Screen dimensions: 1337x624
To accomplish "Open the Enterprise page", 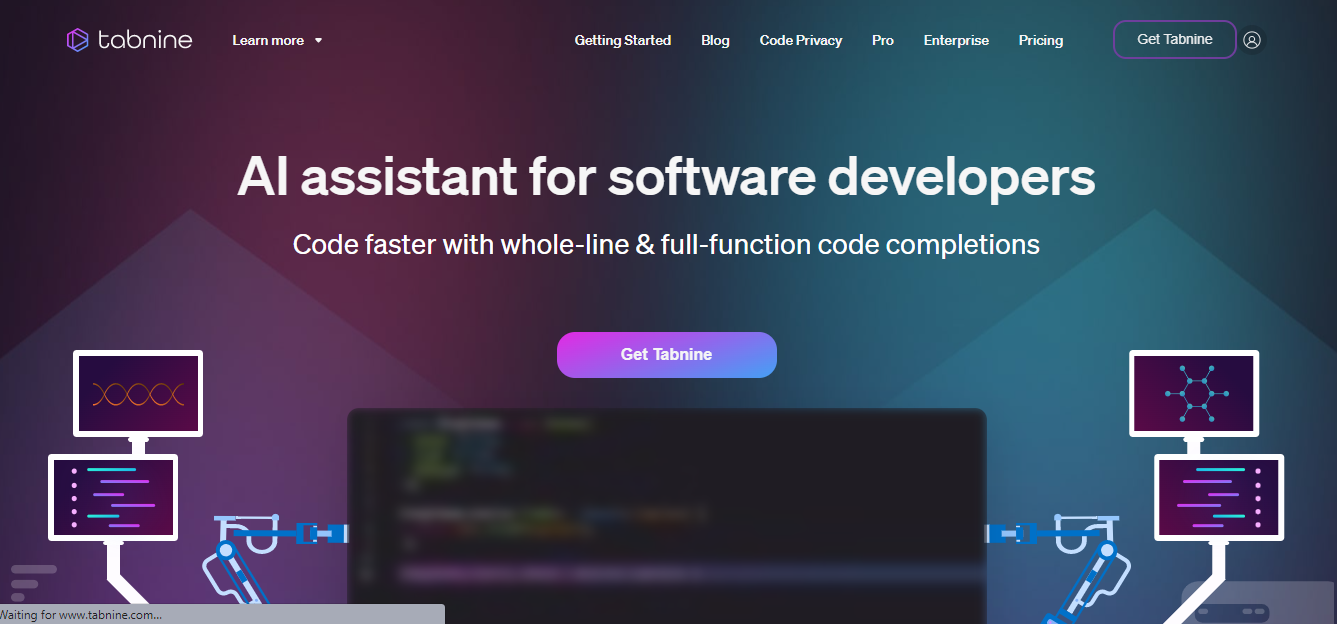I will (956, 40).
